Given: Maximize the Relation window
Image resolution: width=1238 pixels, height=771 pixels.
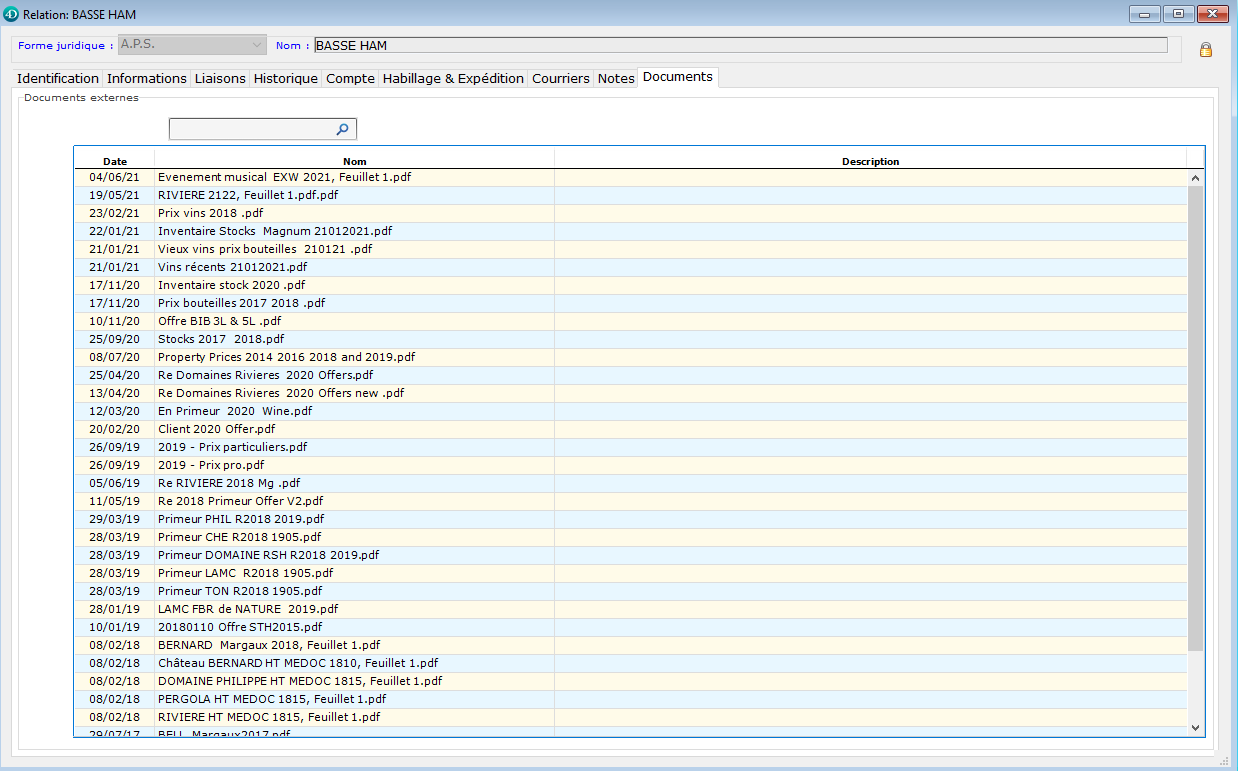Looking at the screenshot, I should (1179, 14).
